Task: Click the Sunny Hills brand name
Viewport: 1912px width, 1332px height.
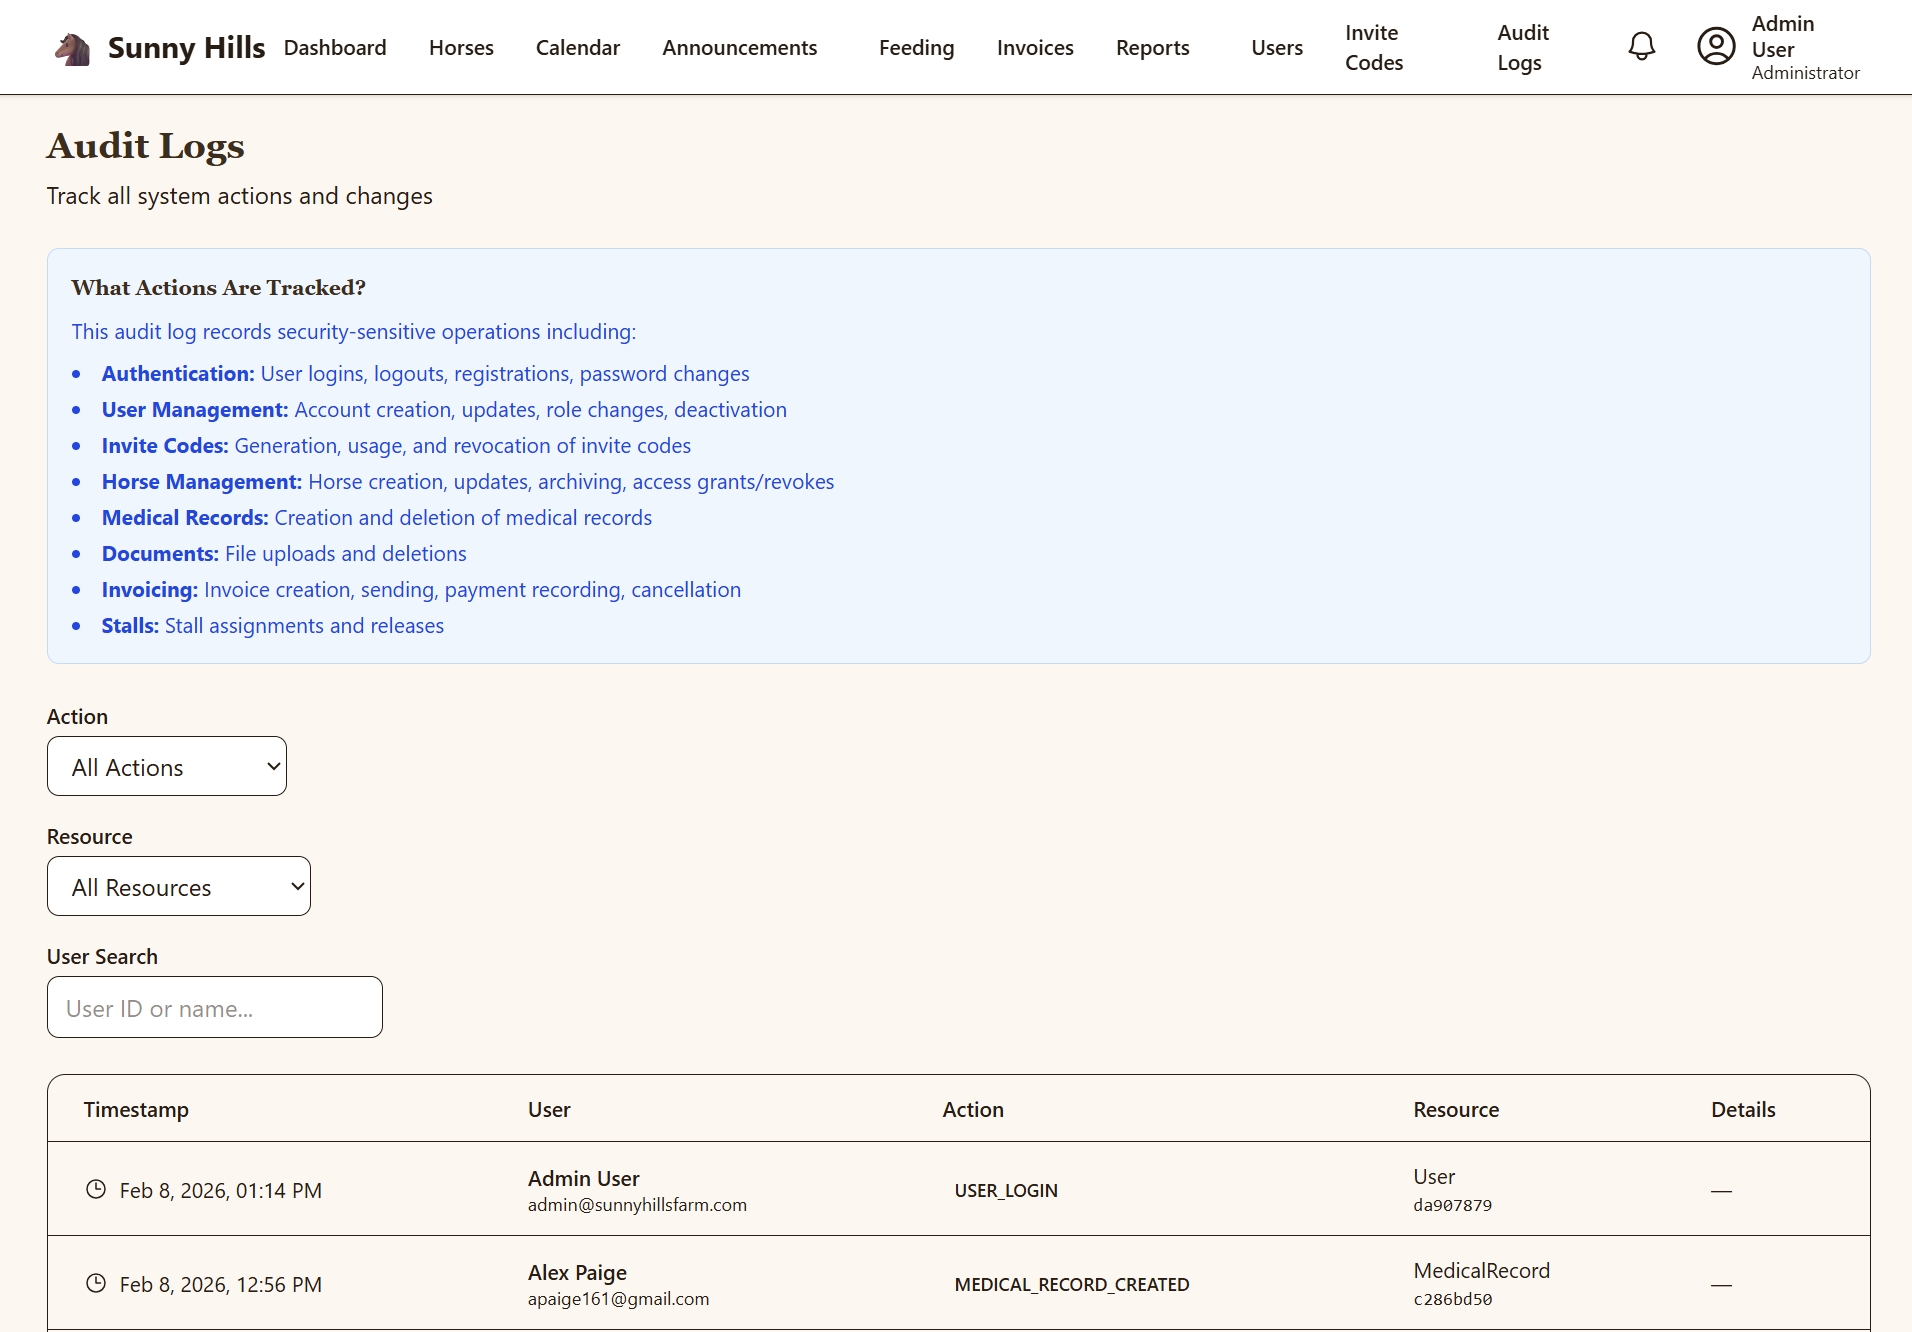Action: click(x=186, y=47)
